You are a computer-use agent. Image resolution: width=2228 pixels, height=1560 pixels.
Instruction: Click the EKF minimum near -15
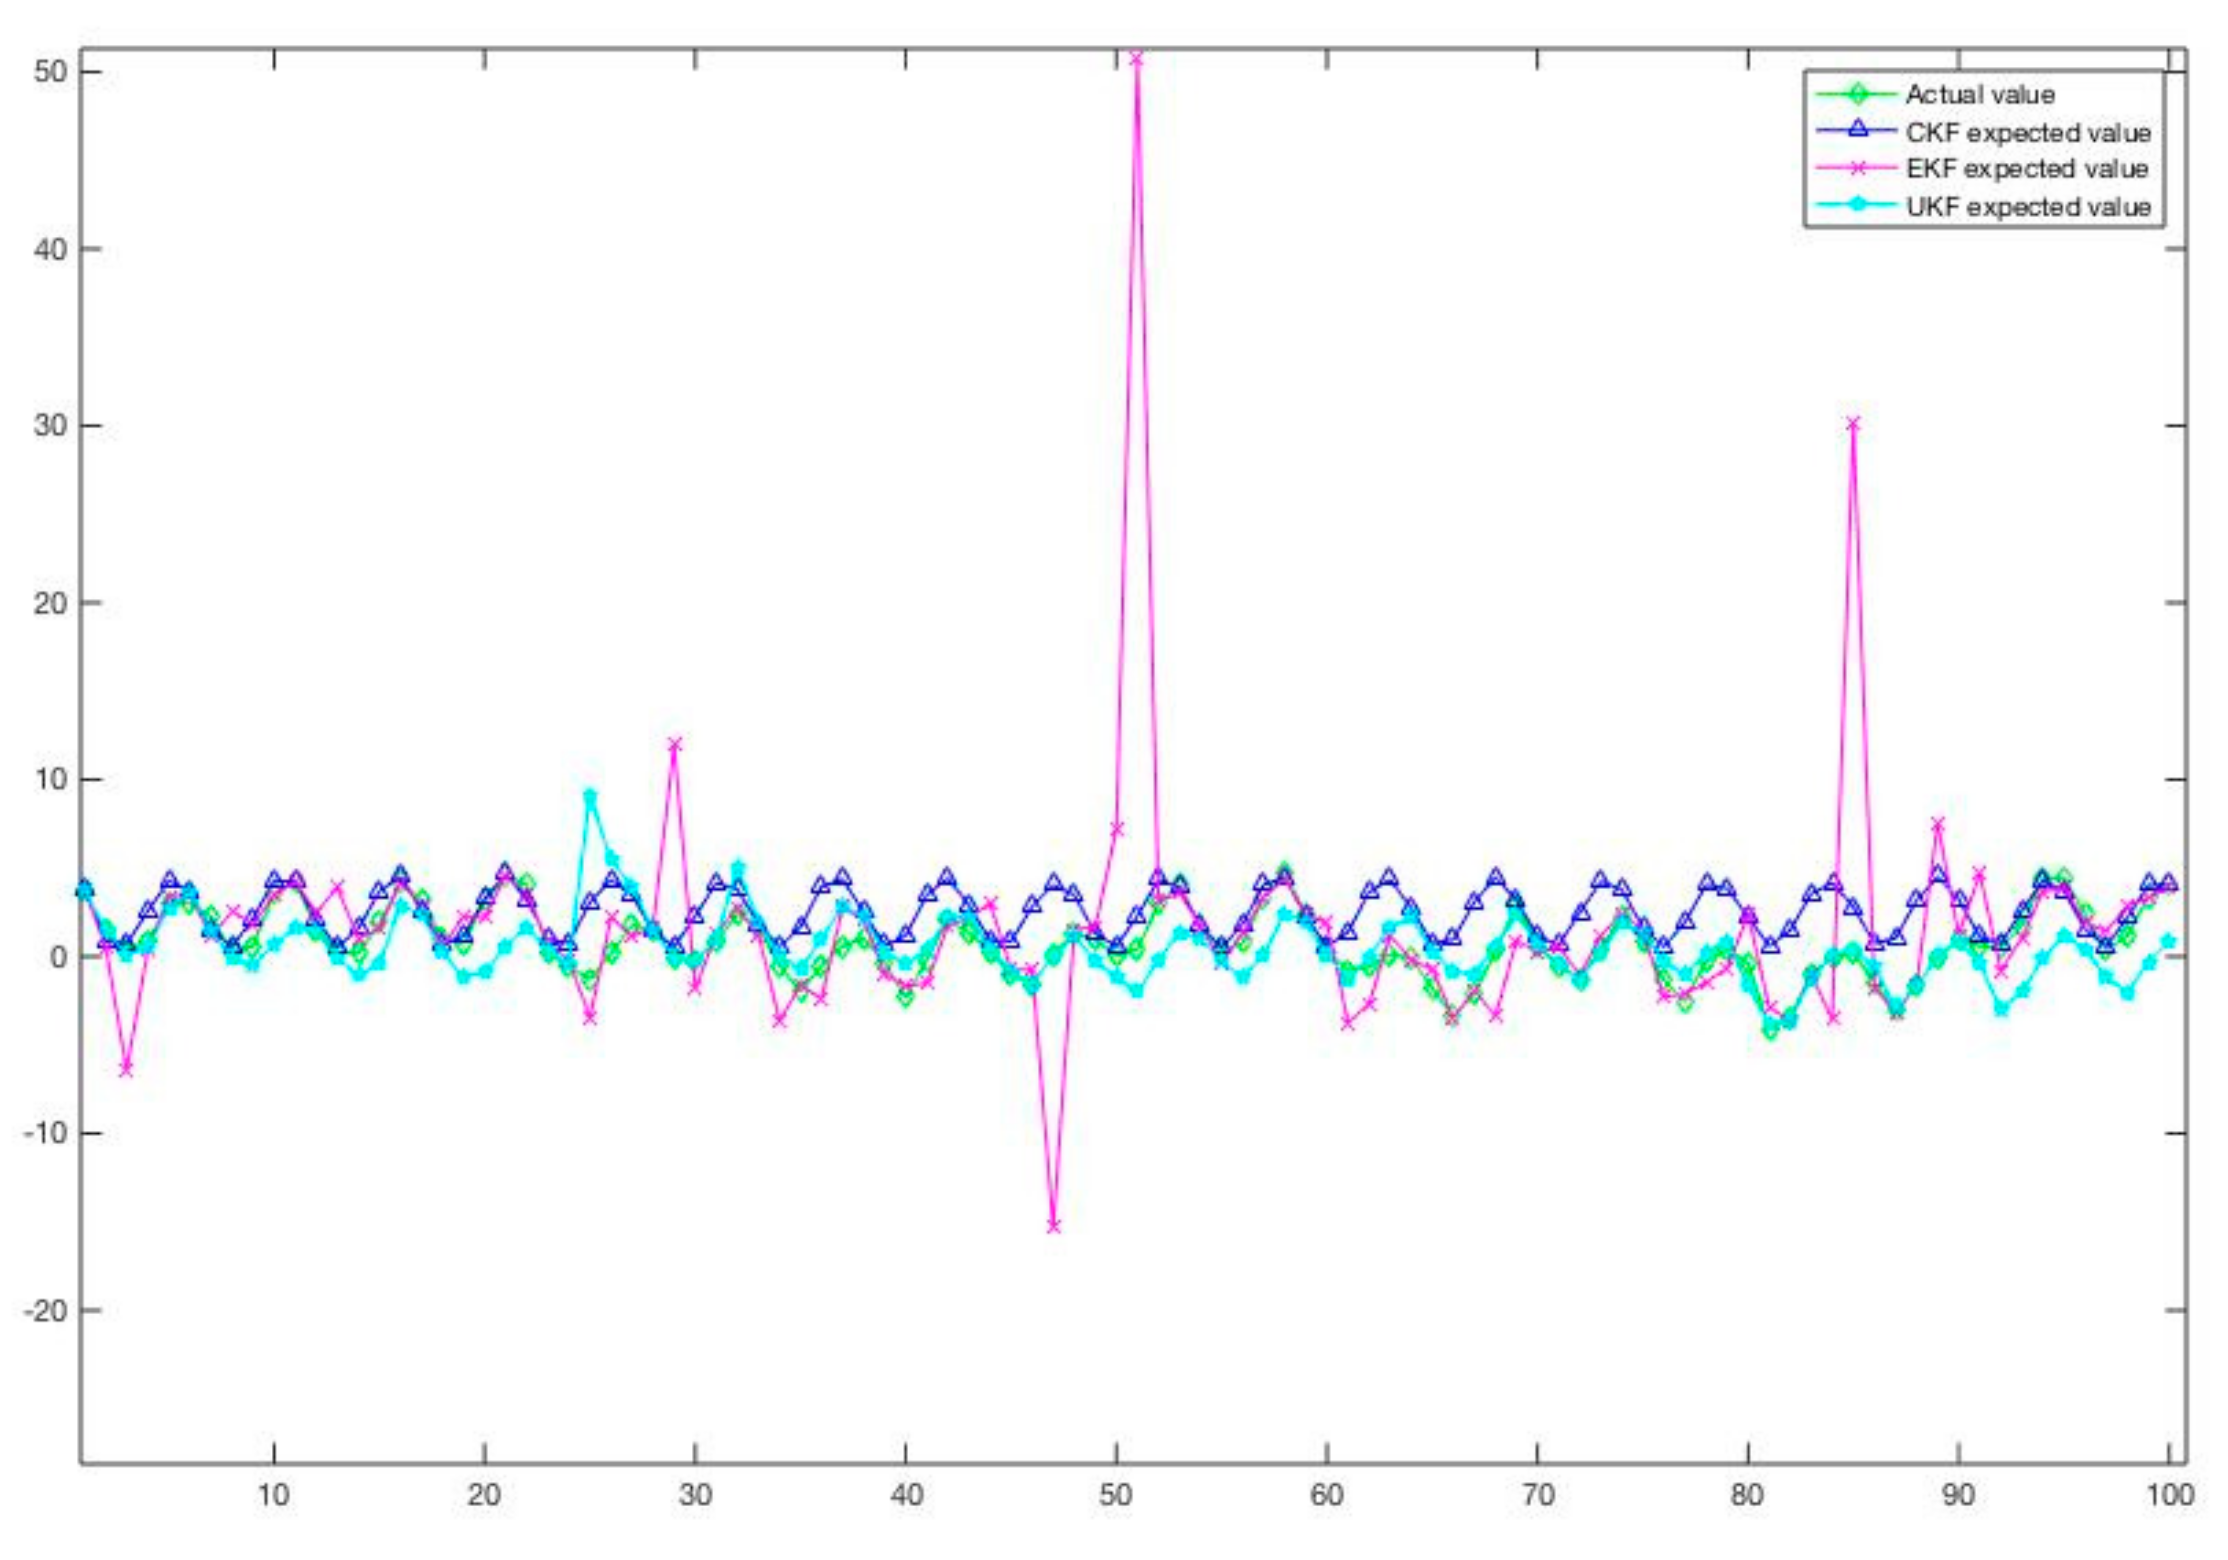point(1053,1226)
